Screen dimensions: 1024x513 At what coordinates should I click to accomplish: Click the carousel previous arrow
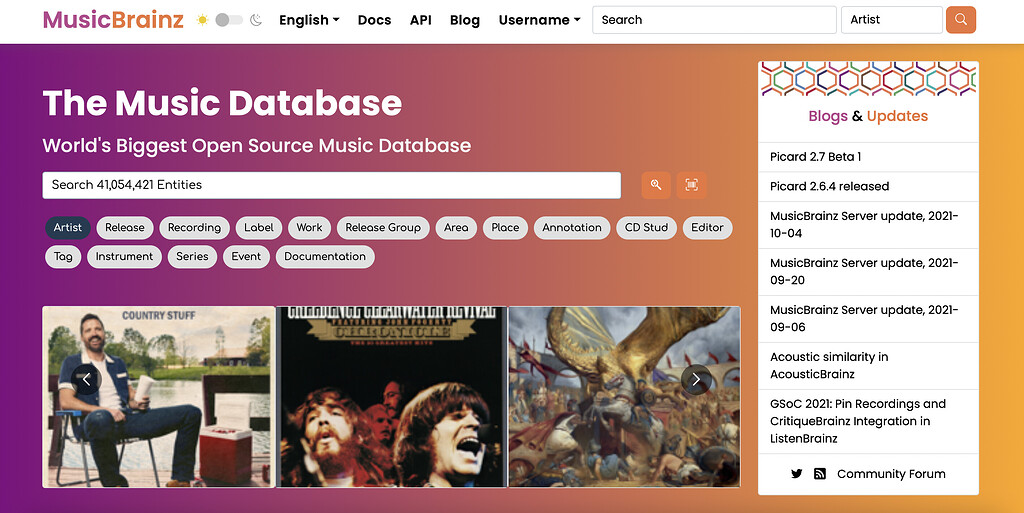coord(86,379)
